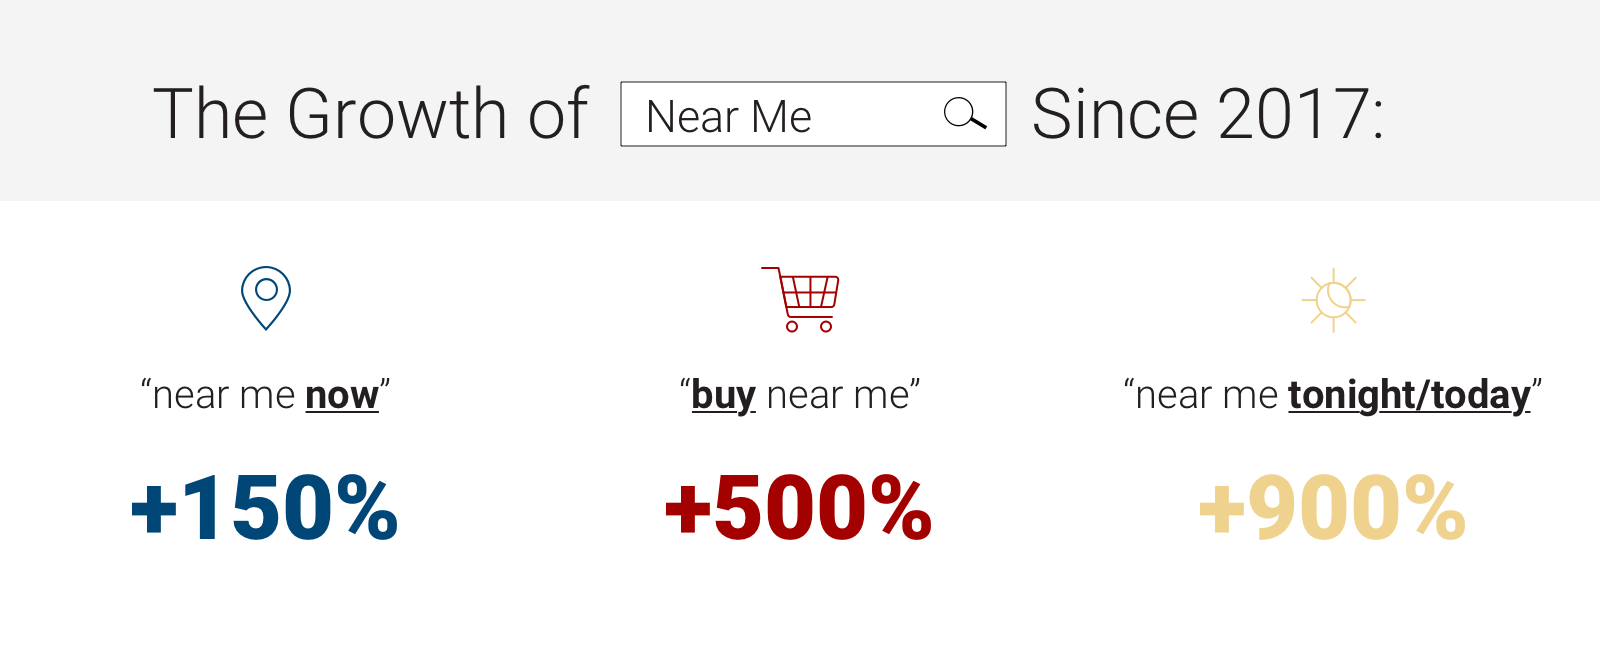Focus the Near Me search box
The width and height of the screenshot is (1600, 651).
(813, 114)
